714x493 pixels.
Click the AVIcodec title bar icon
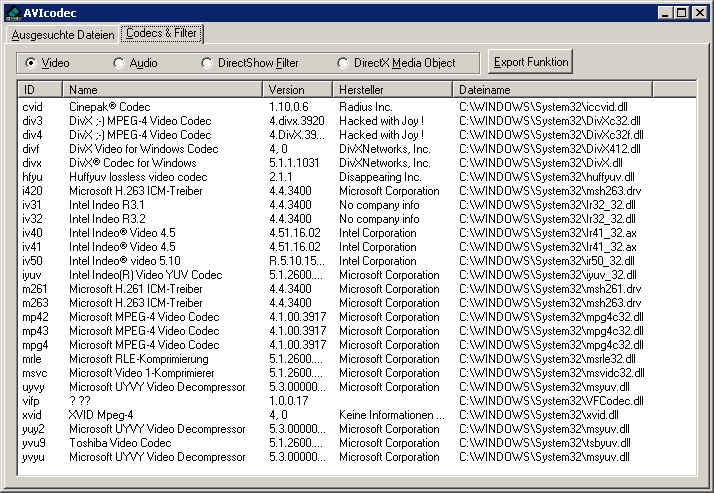click(x=13, y=13)
